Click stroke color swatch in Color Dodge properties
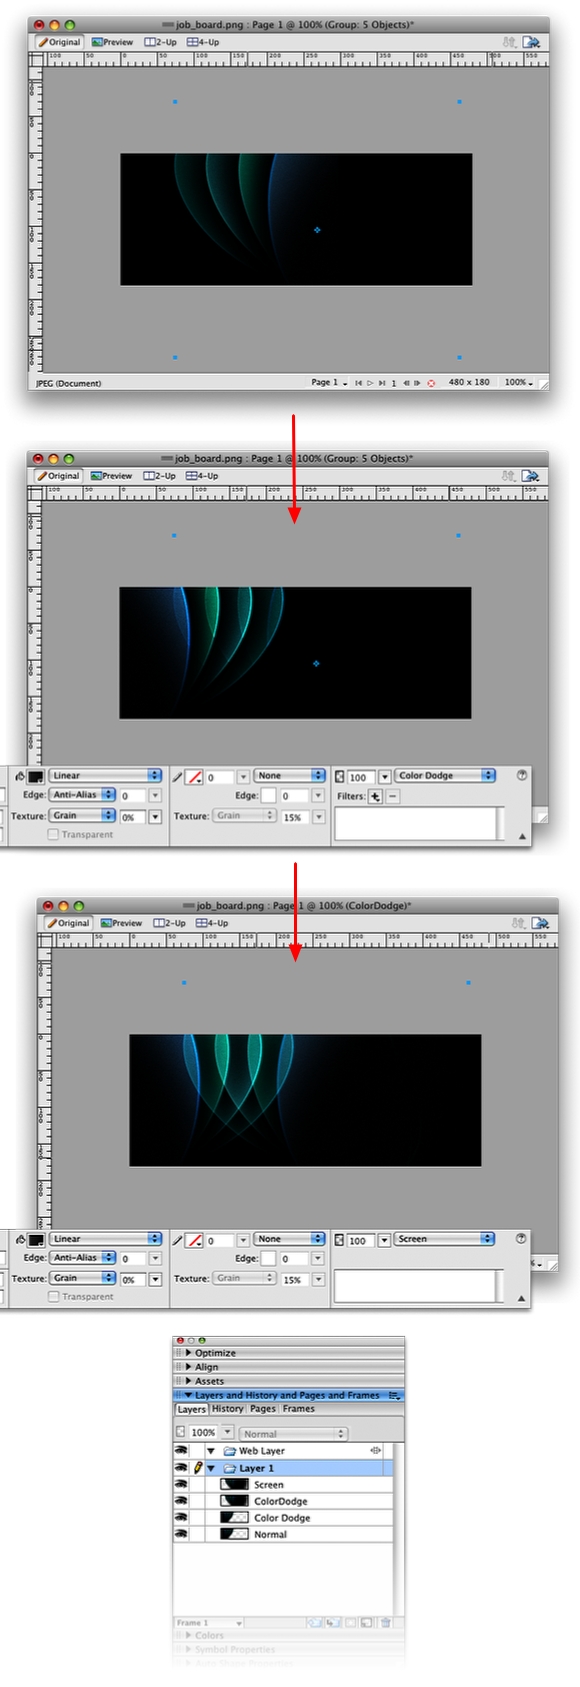 pyautogui.click(x=195, y=776)
